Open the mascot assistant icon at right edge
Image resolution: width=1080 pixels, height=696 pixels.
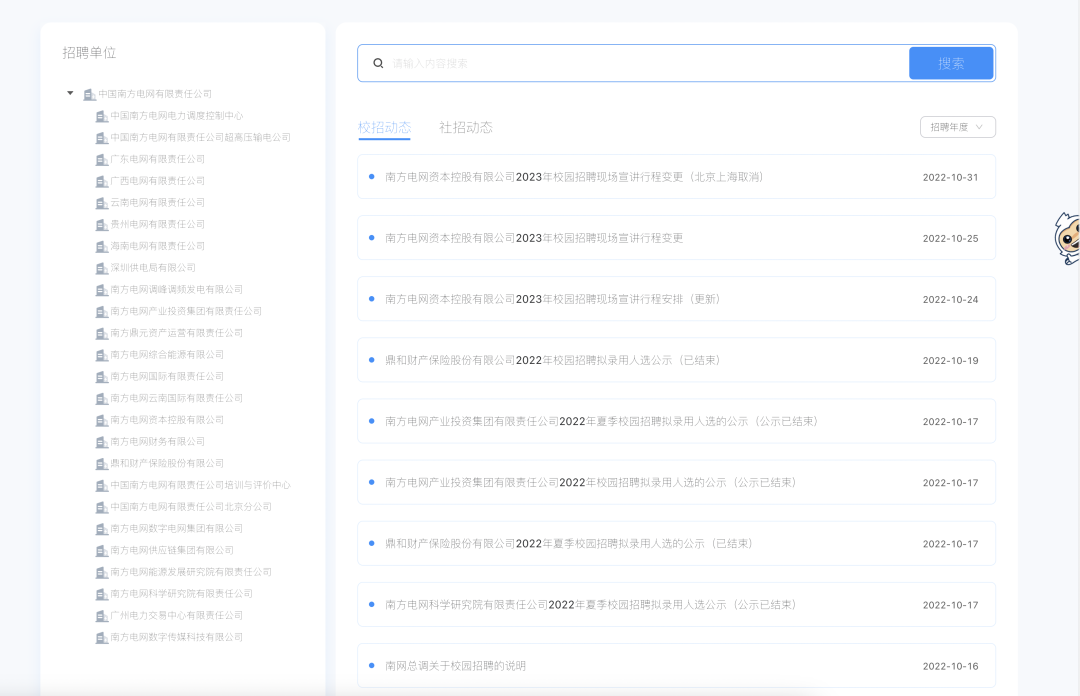pyautogui.click(x=1067, y=238)
